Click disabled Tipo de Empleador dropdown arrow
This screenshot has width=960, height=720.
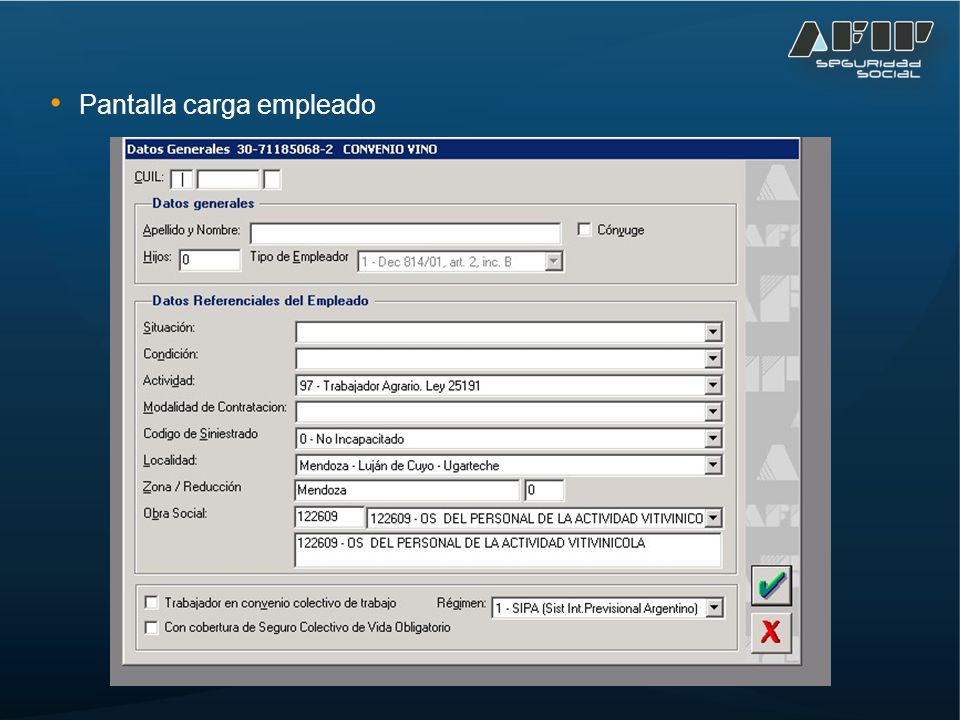(x=553, y=261)
